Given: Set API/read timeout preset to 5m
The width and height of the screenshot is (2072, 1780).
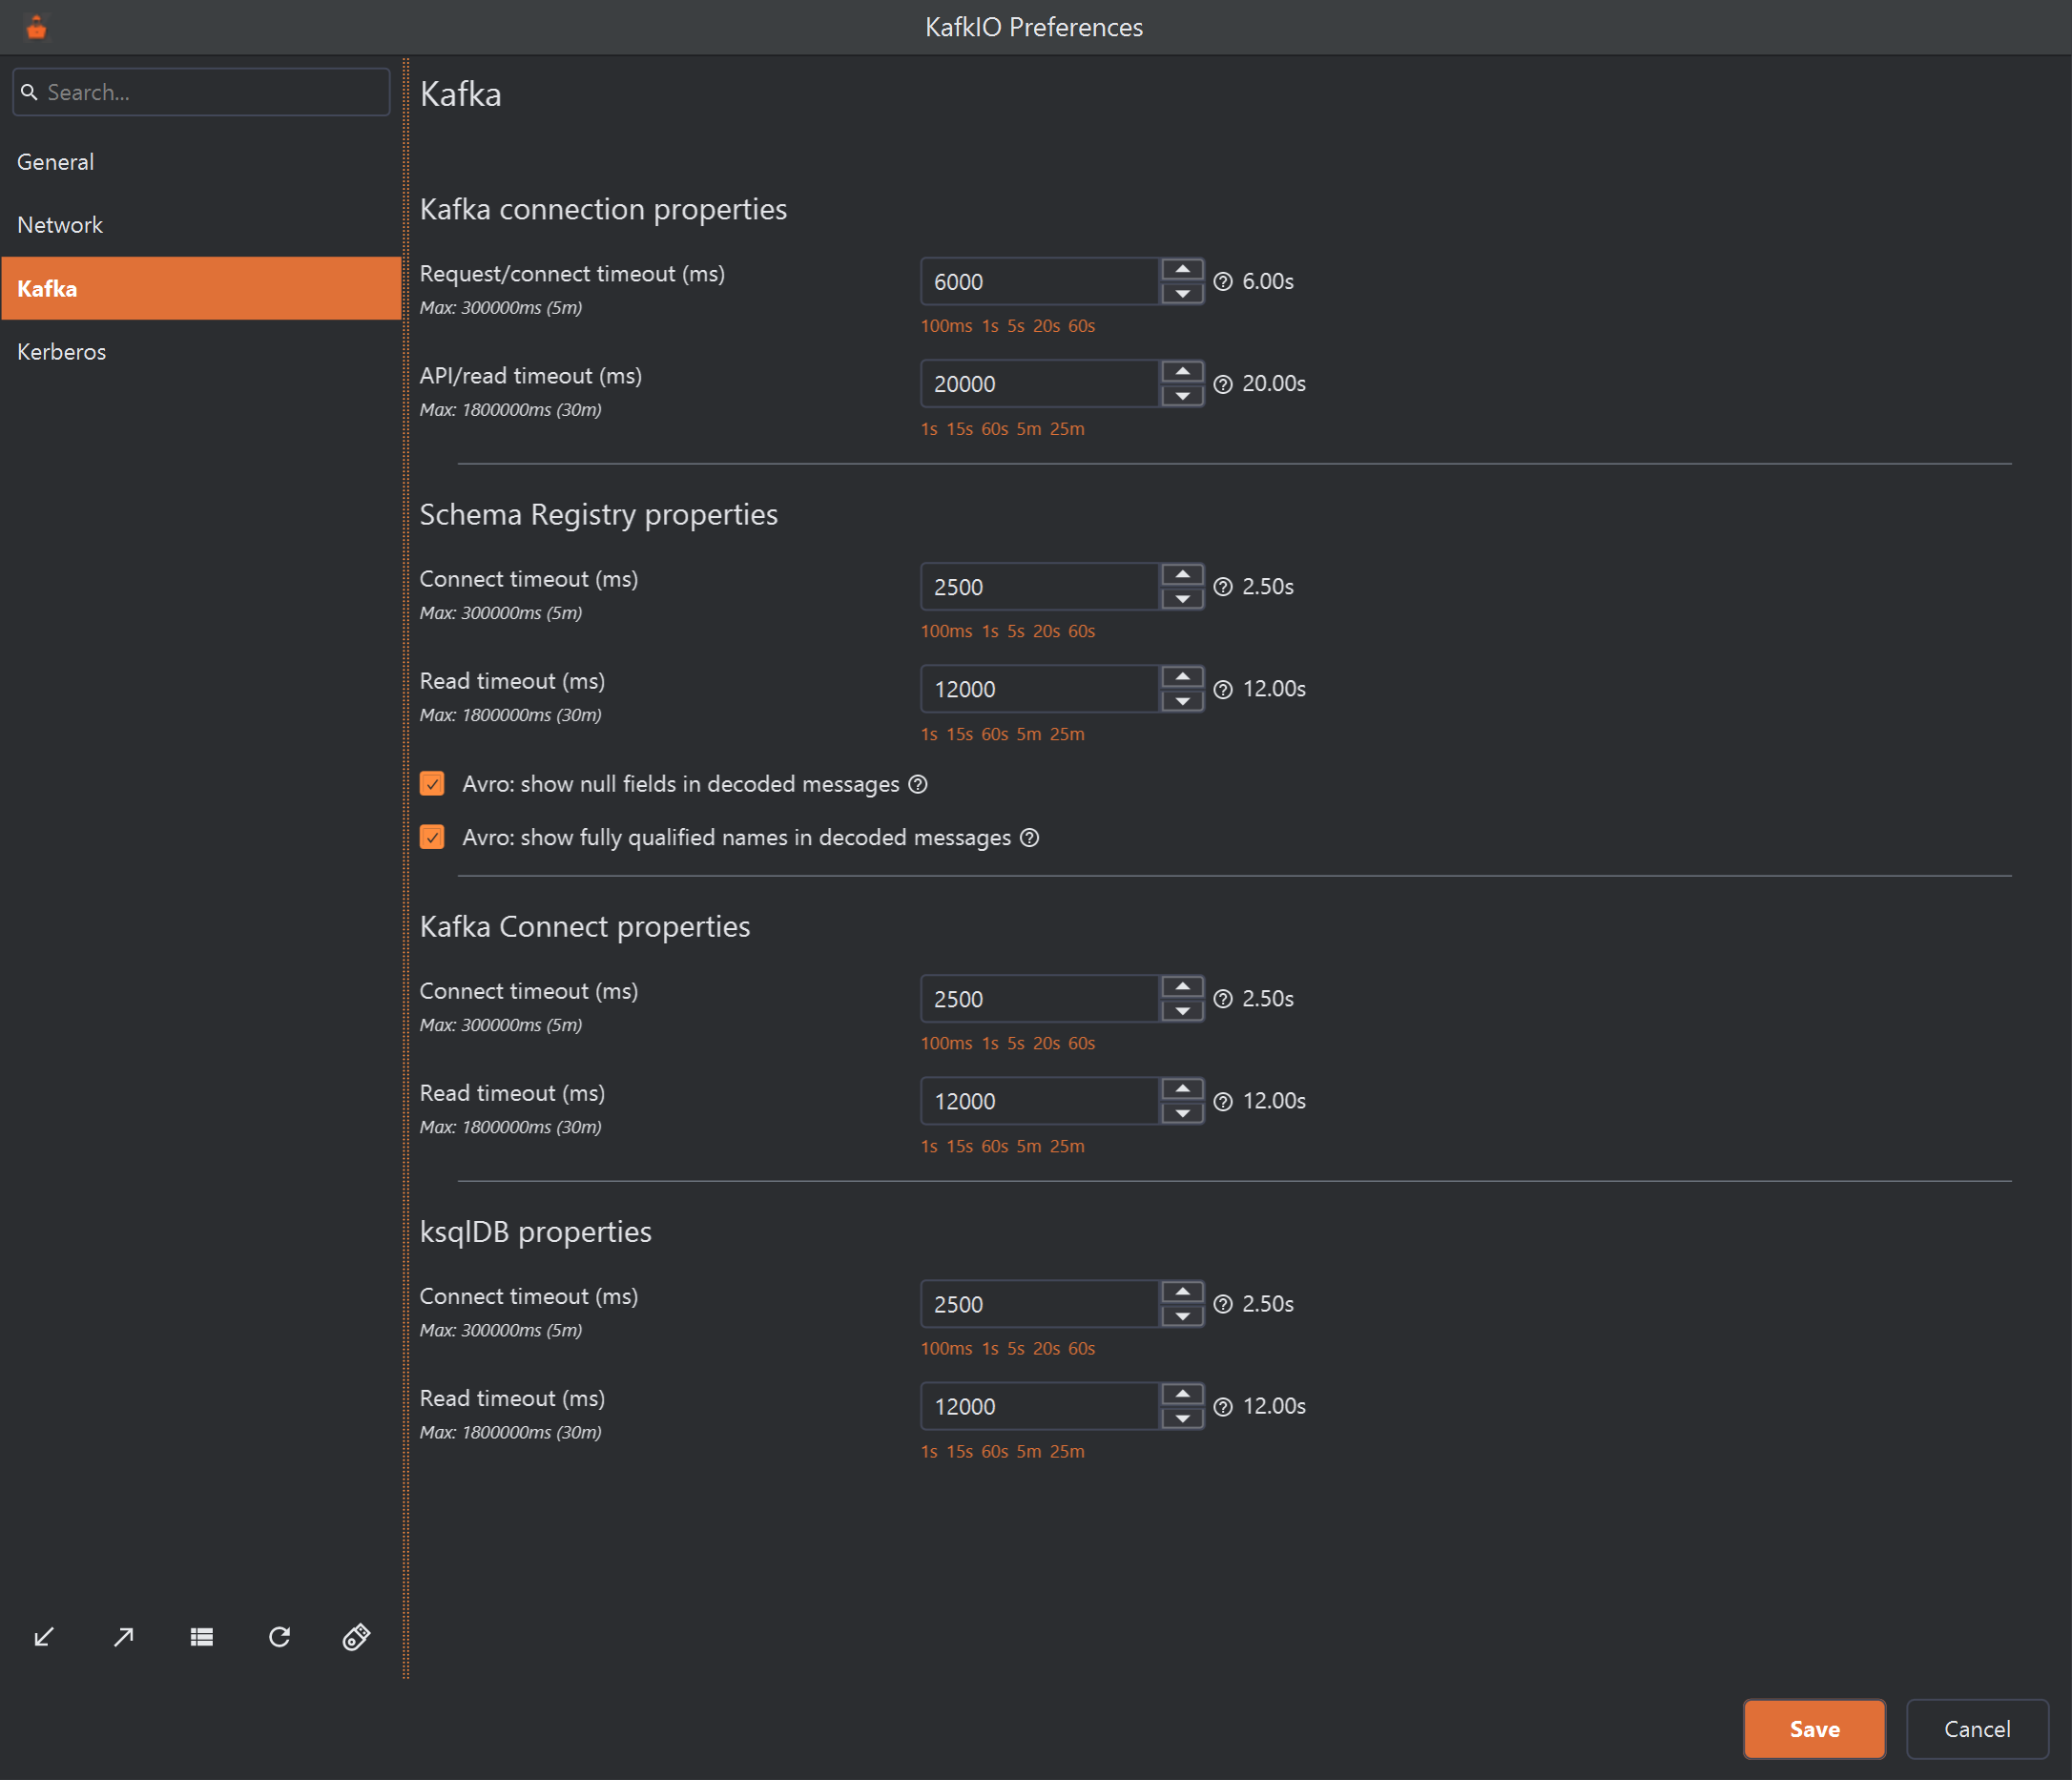Looking at the screenshot, I should [x=1029, y=429].
